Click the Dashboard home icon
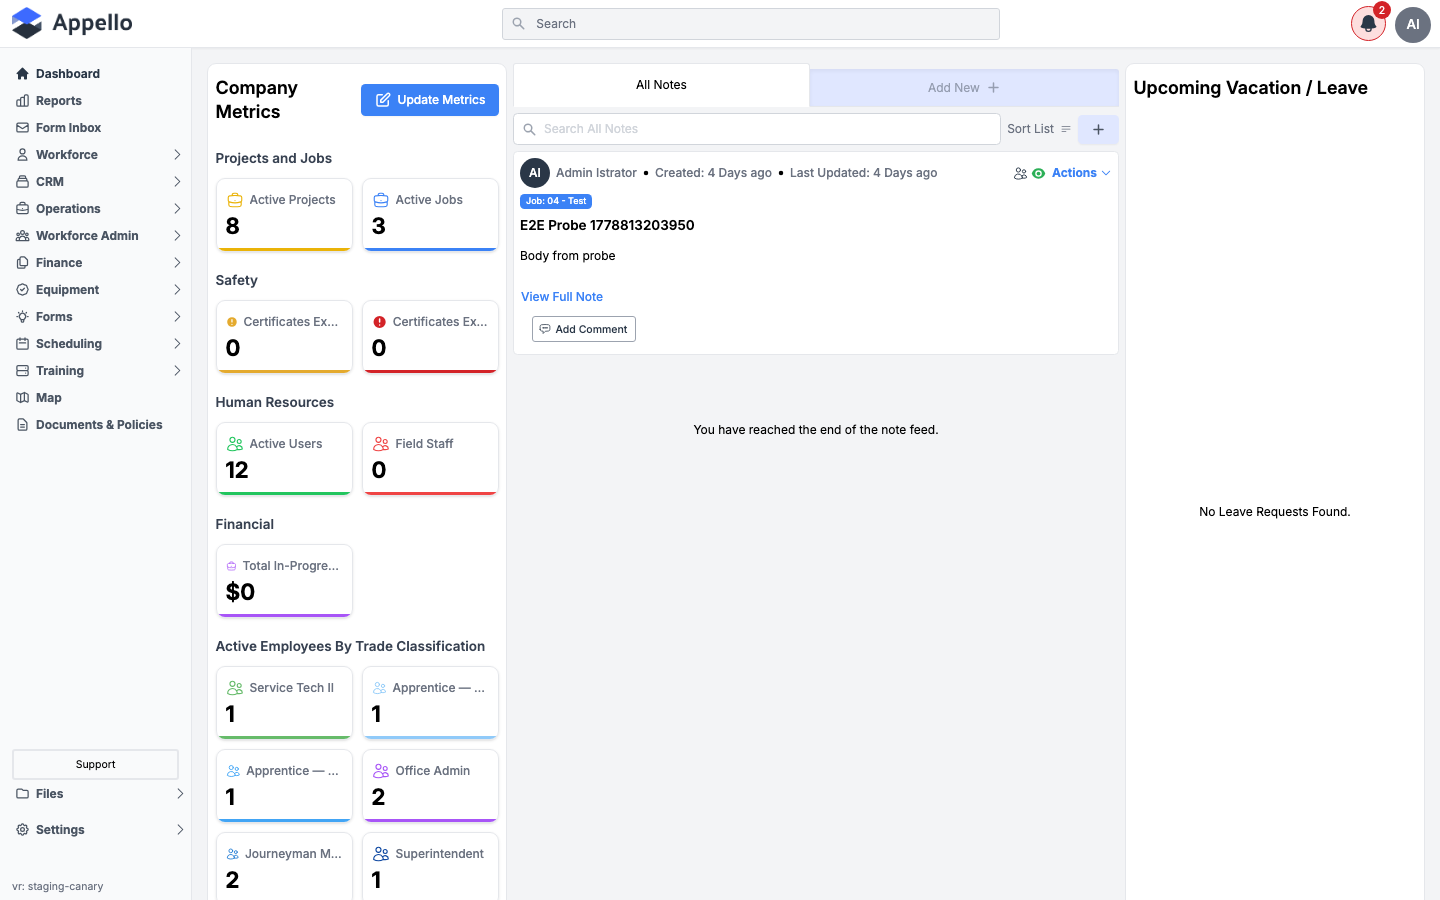 click(22, 74)
